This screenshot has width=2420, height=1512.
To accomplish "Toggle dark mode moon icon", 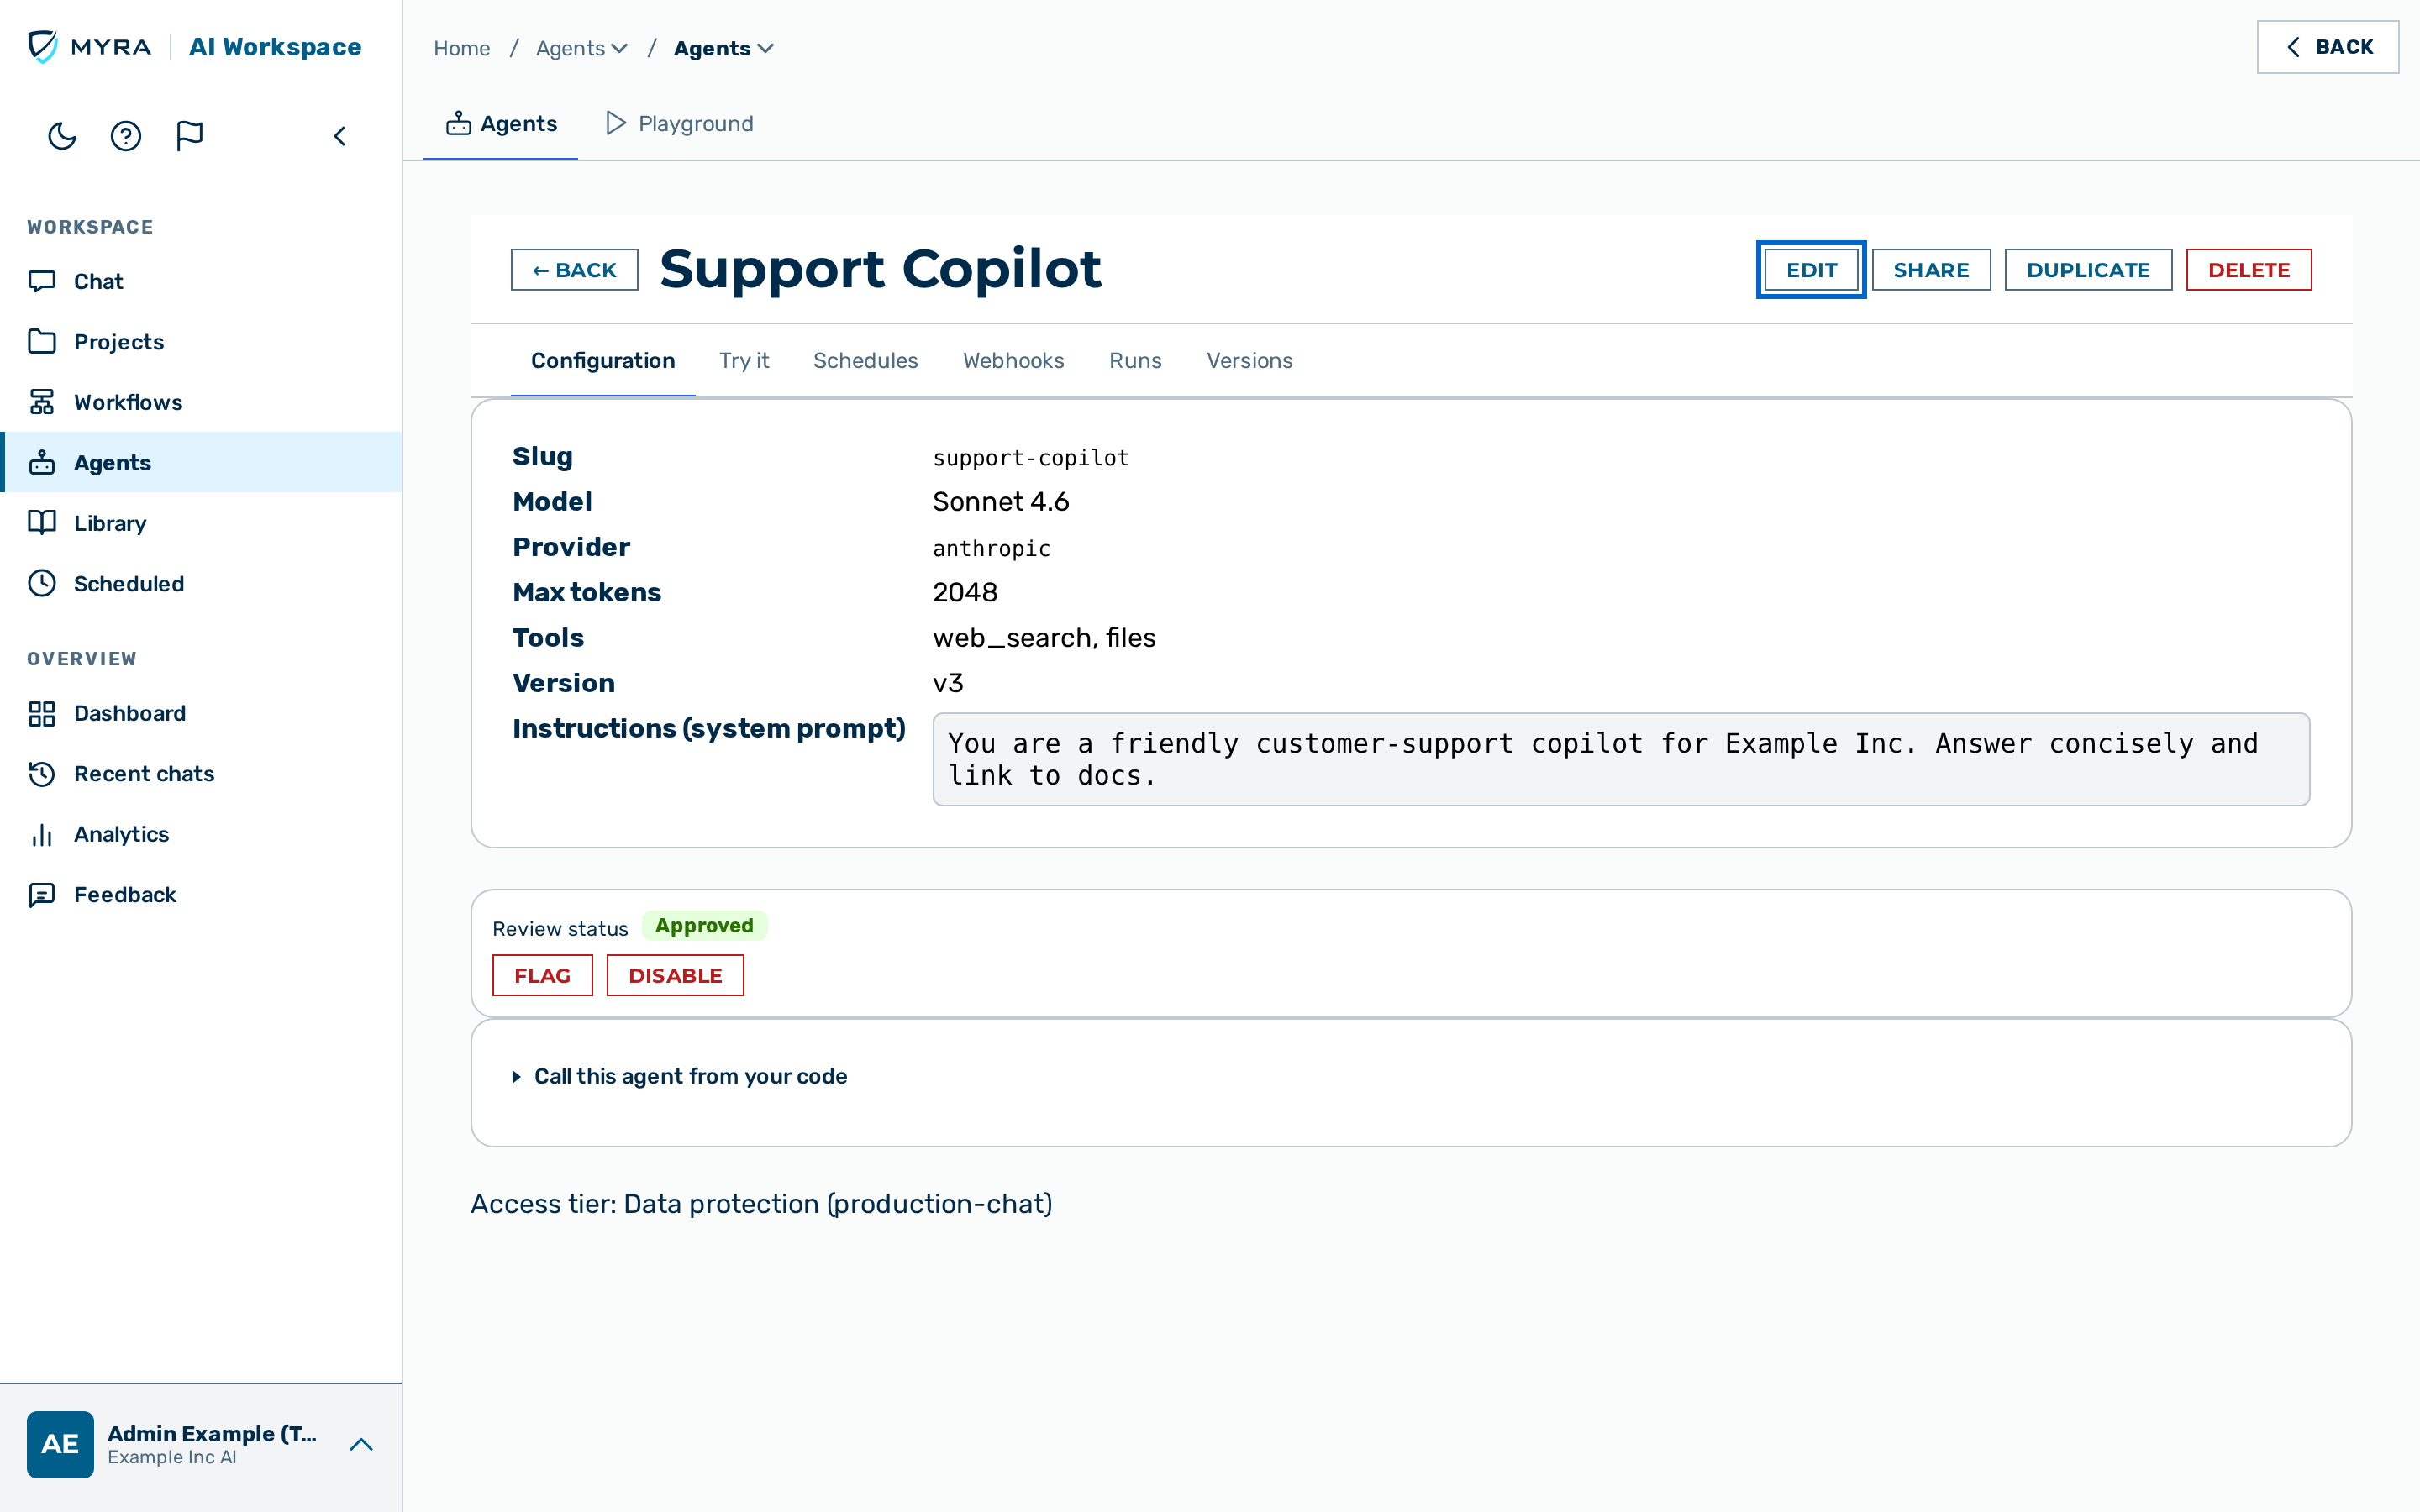I will 62,136.
